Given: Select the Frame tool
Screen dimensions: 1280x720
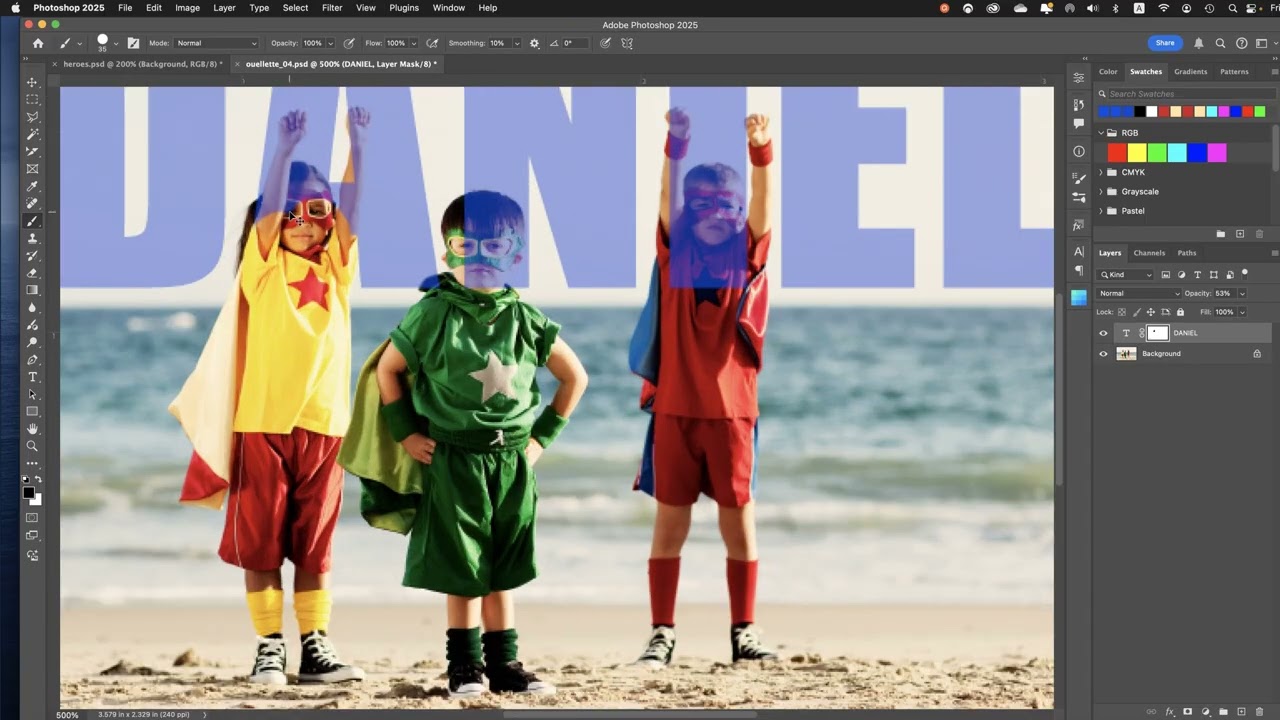Looking at the screenshot, I should tap(32, 169).
